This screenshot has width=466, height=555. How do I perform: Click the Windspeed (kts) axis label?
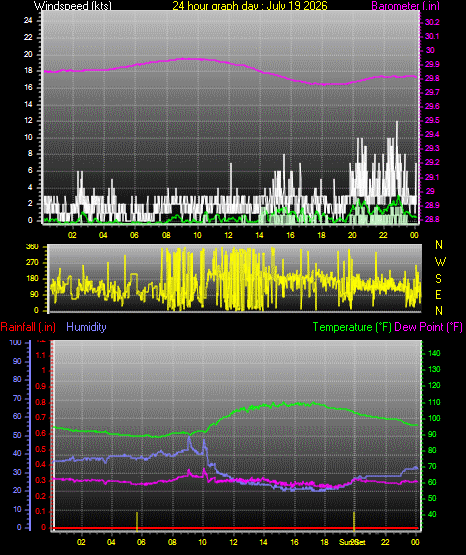pos(73,6)
